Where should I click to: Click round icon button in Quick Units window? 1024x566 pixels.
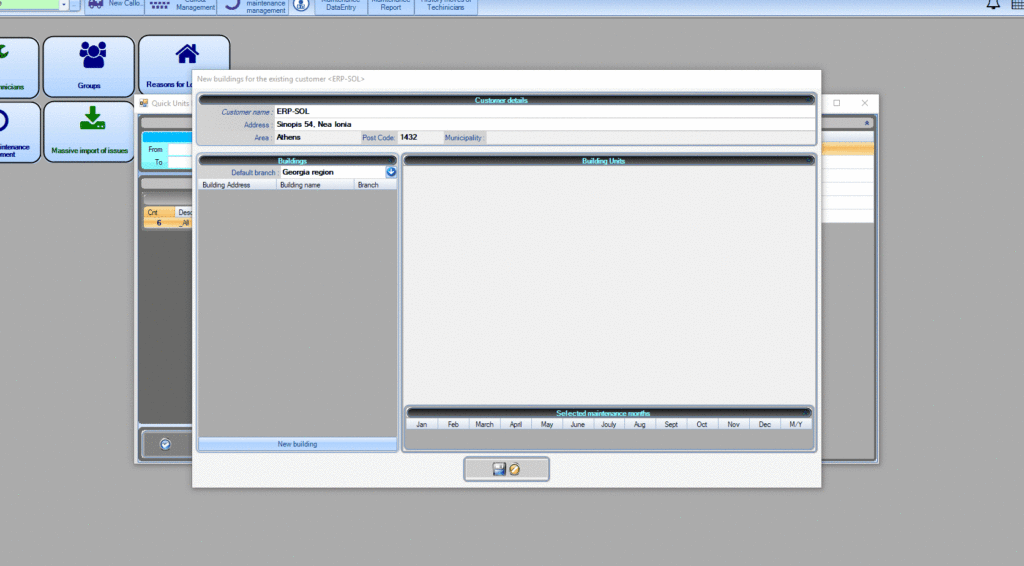[166, 443]
